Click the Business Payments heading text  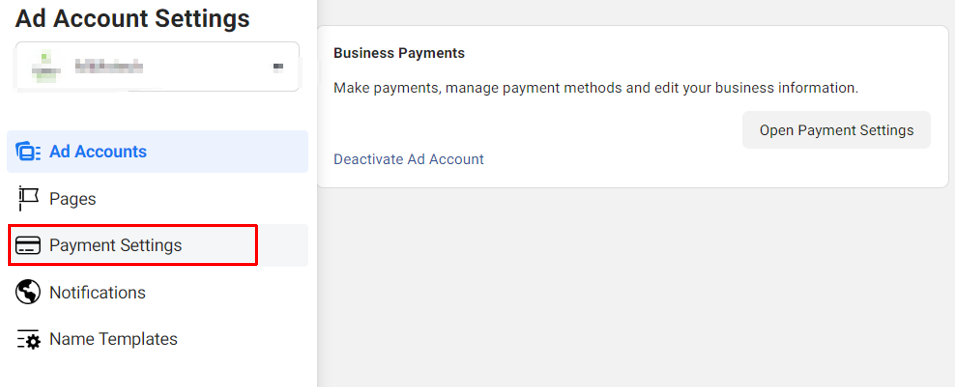[399, 53]
